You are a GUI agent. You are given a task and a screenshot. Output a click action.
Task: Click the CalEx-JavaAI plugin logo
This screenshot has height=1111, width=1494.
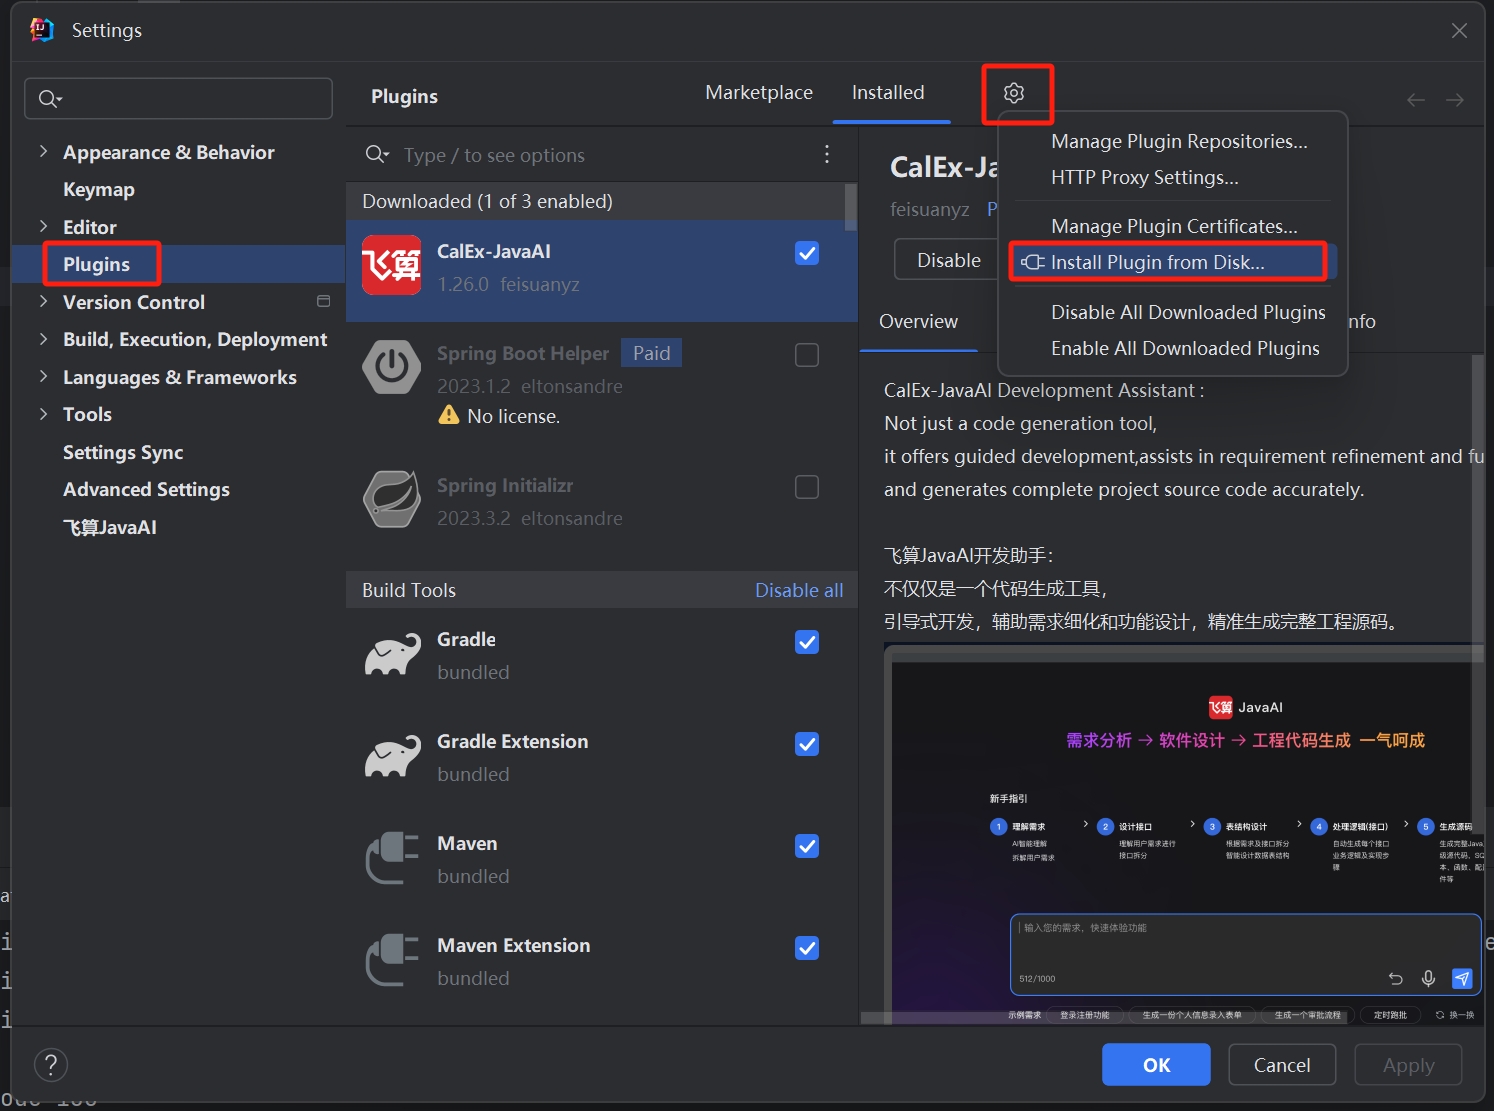pos(391,265)
